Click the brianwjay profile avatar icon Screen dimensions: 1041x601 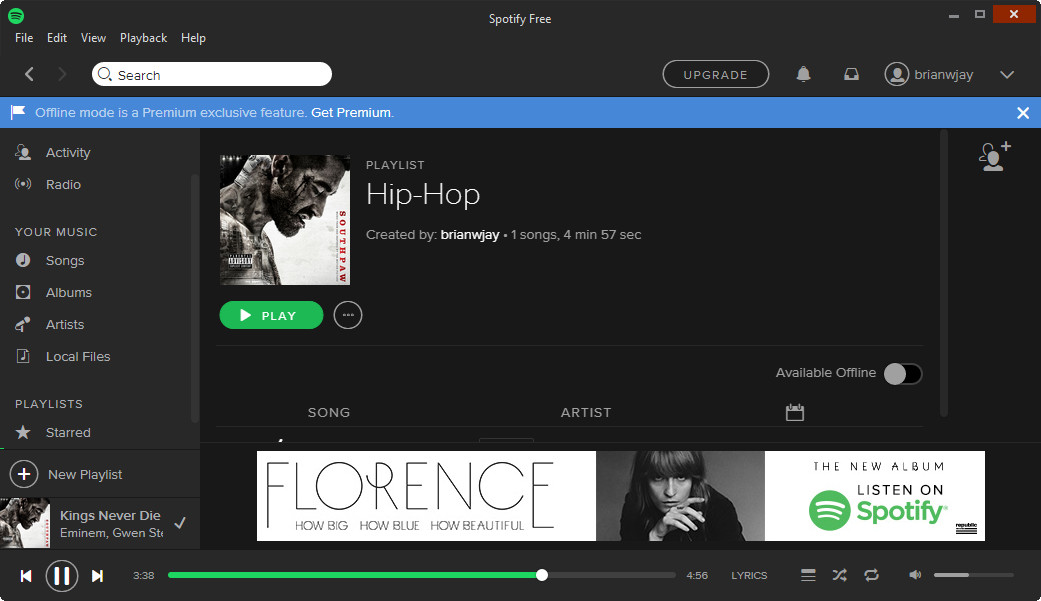coord(896,74)
